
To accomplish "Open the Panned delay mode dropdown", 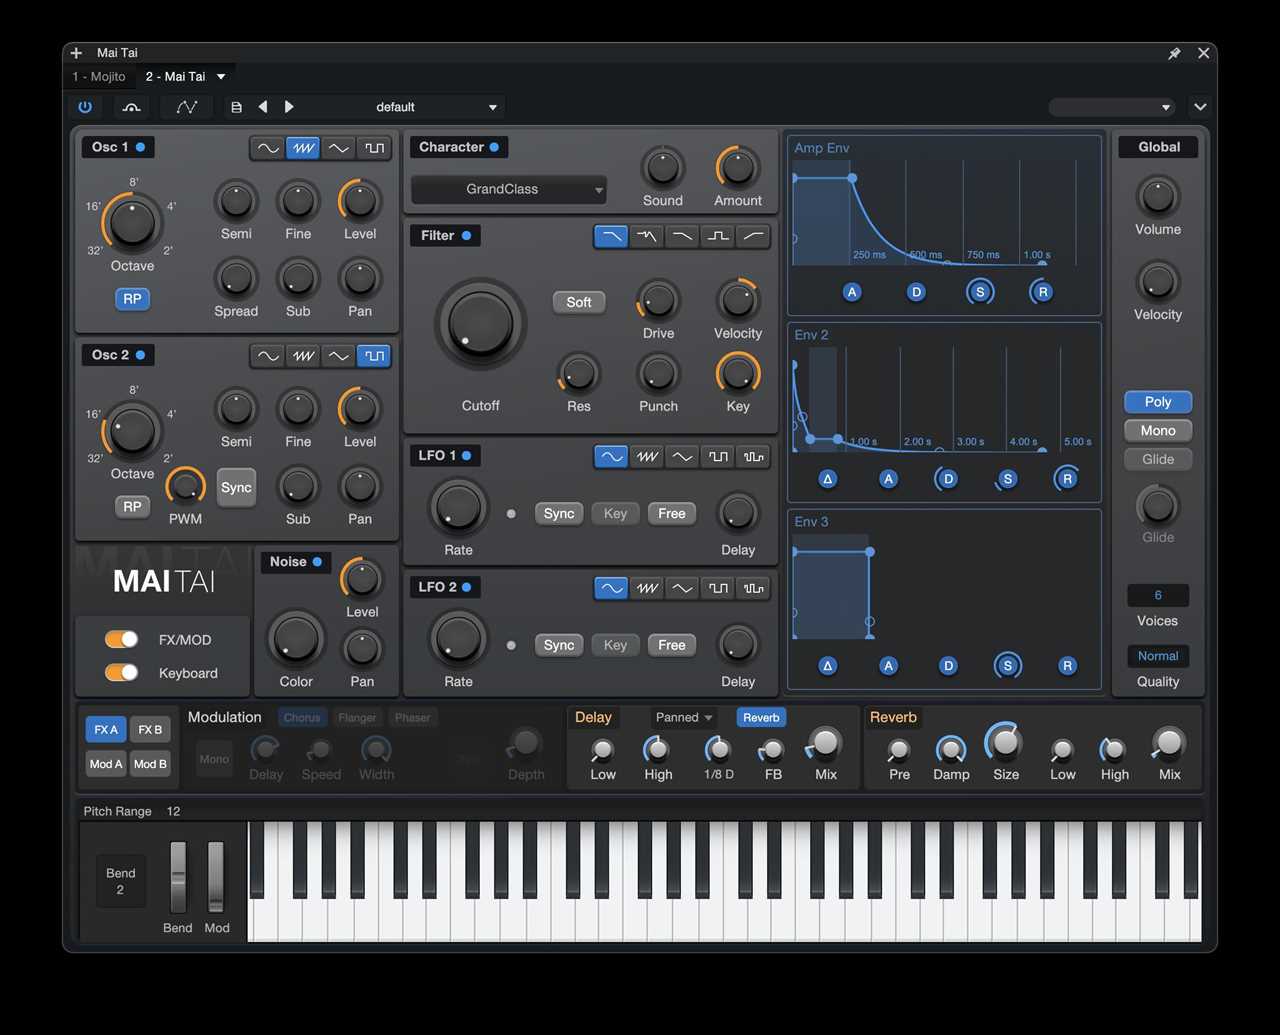I will coord(683,717).
